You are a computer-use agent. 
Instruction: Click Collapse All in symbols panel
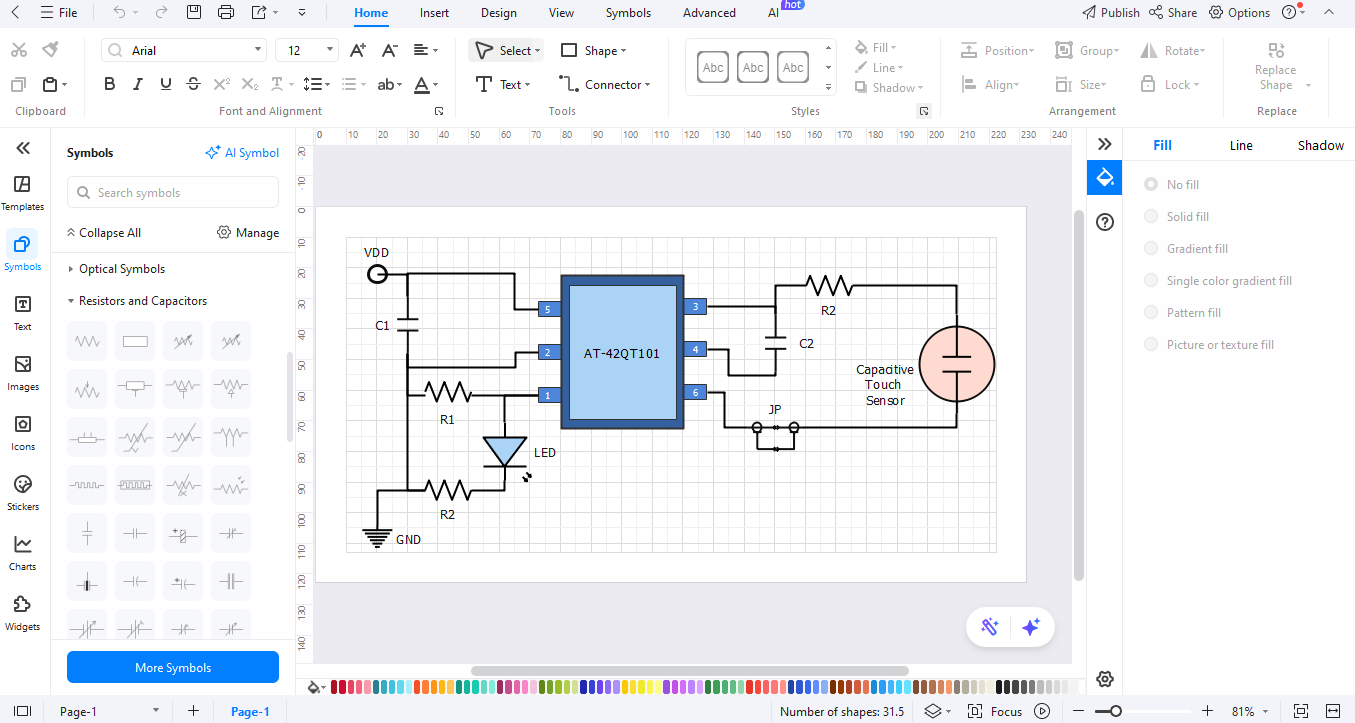103,233
